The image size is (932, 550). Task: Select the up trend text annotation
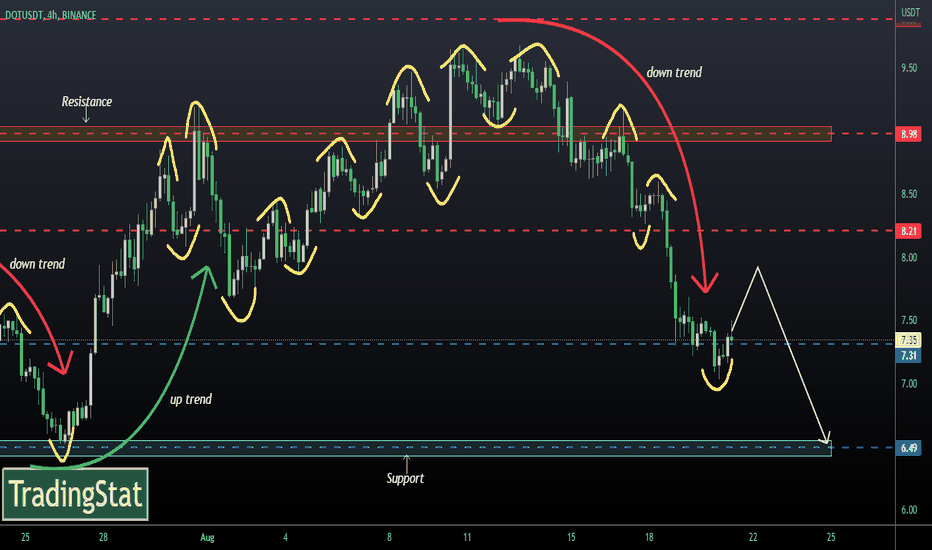(191, 399)
